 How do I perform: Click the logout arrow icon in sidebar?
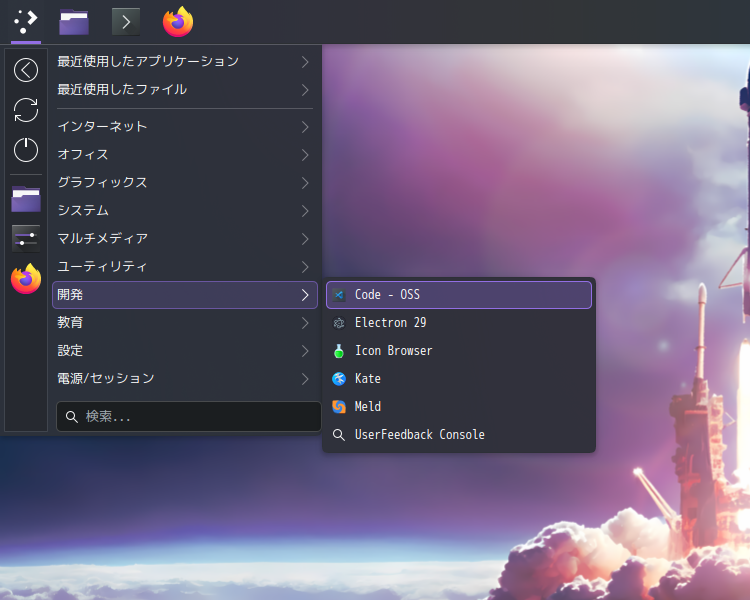[x=26, y=70]
